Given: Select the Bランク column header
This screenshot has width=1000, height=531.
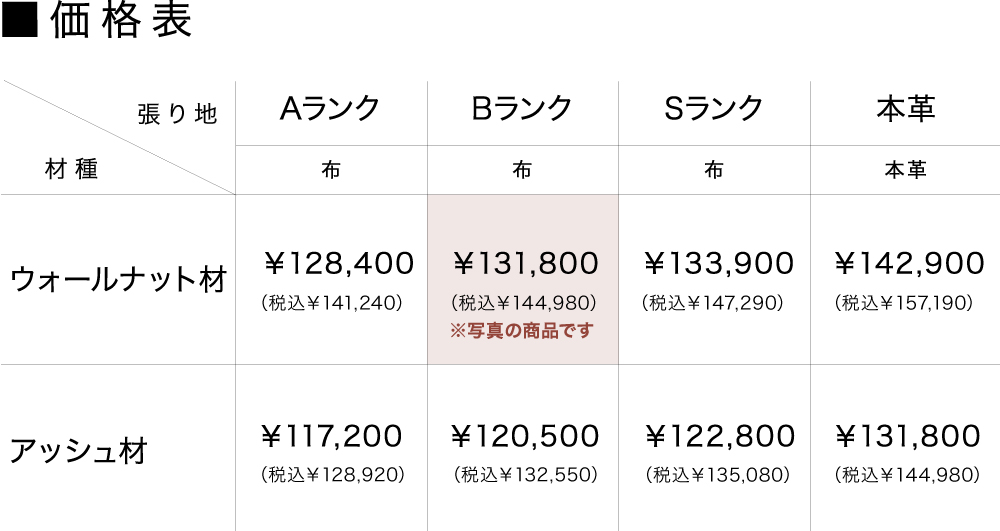Looking at the screenshot, I should point(522,108).
